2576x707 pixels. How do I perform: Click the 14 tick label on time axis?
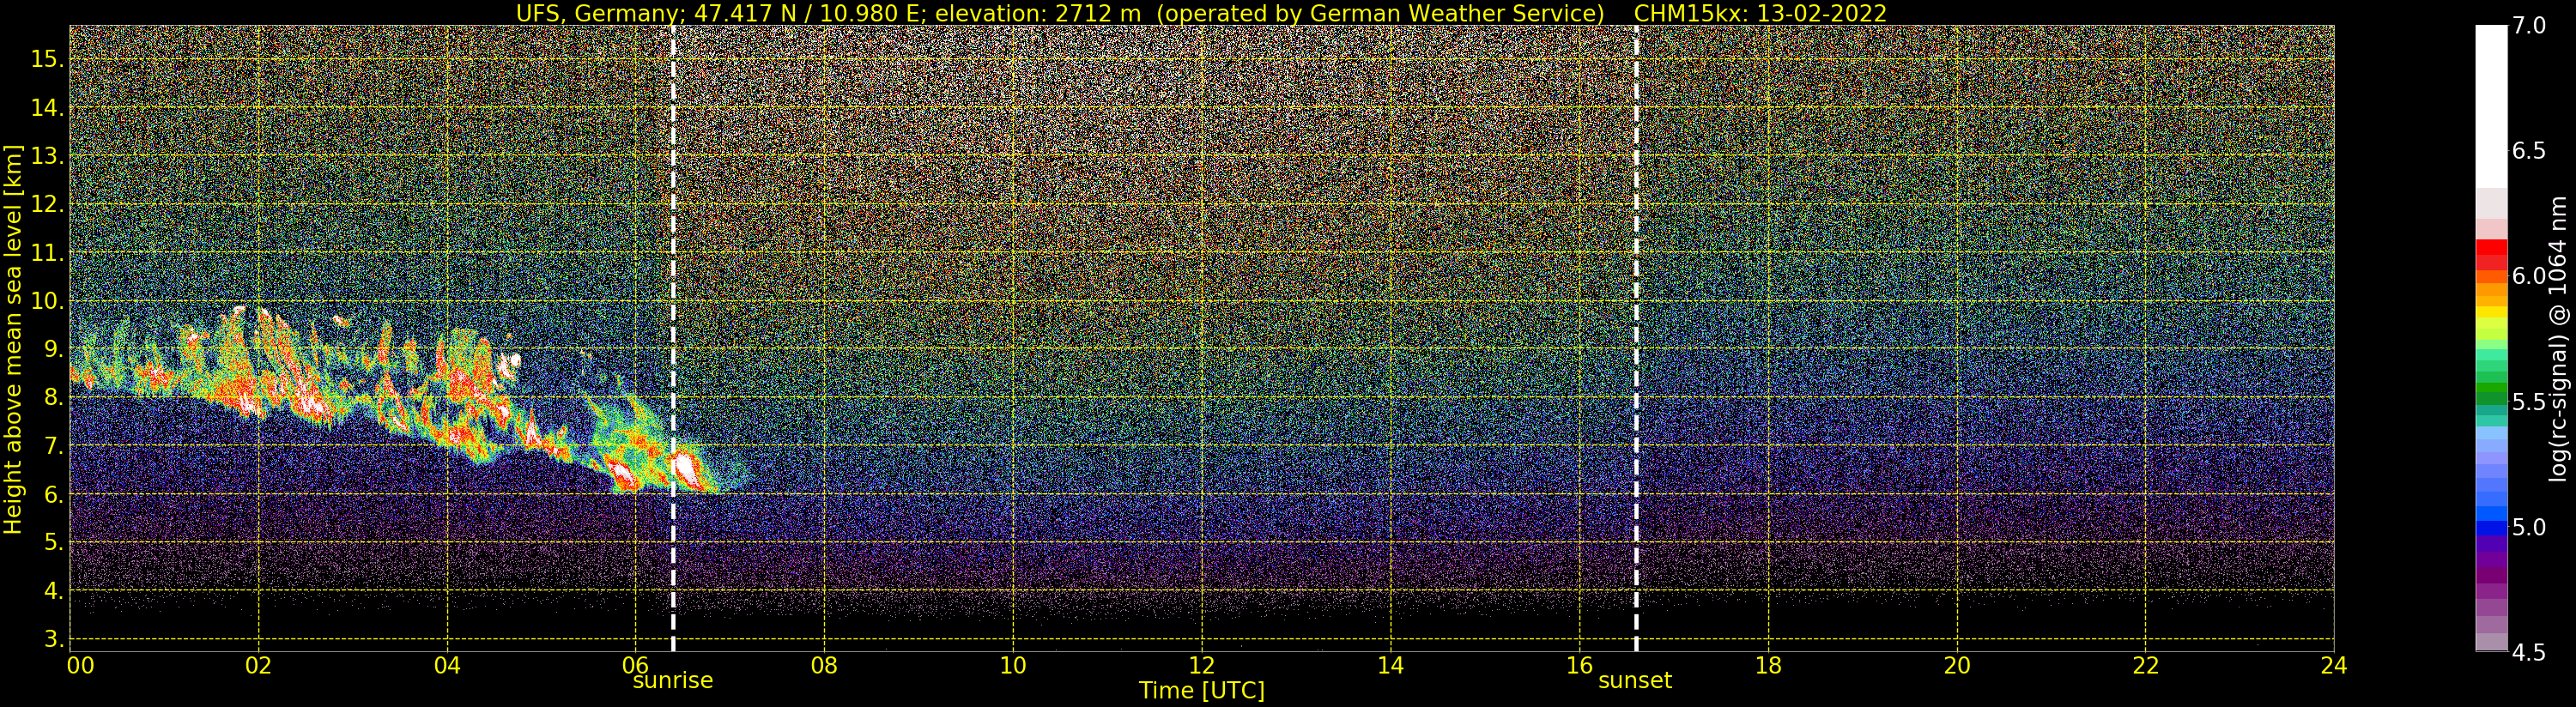[x=1390, y=666]
